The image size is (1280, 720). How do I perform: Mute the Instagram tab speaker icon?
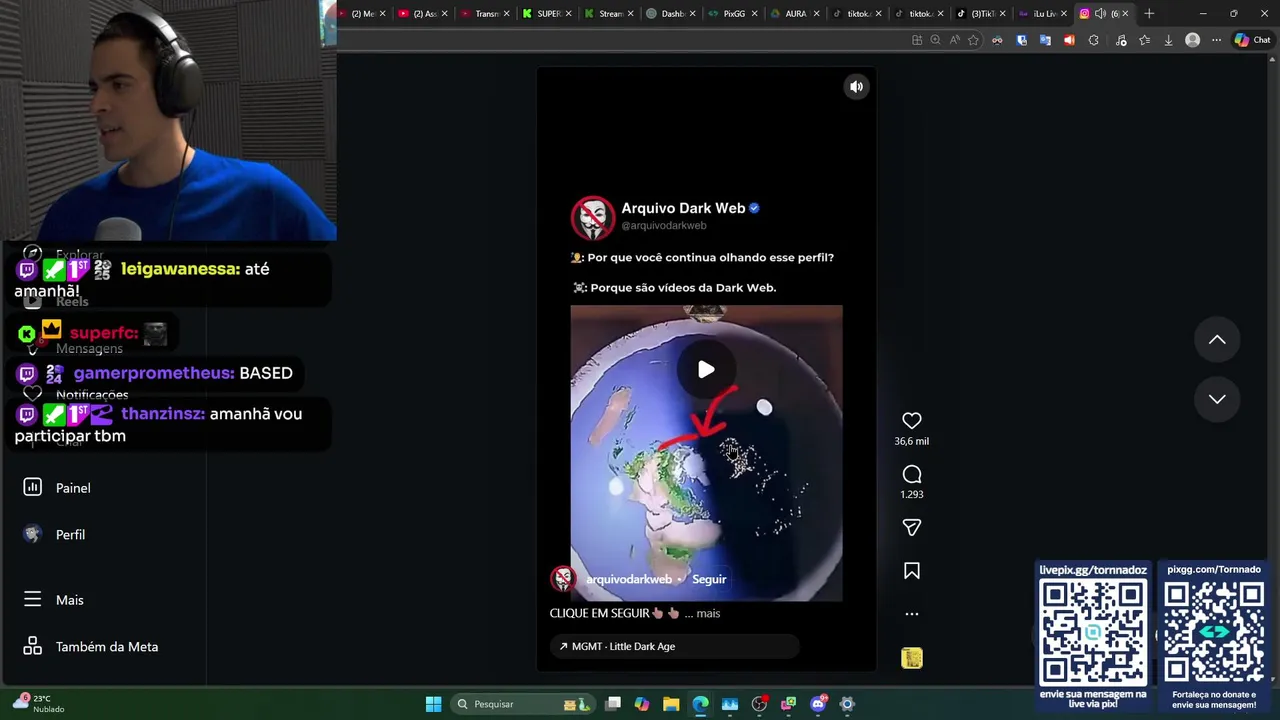click(1100, 13)
